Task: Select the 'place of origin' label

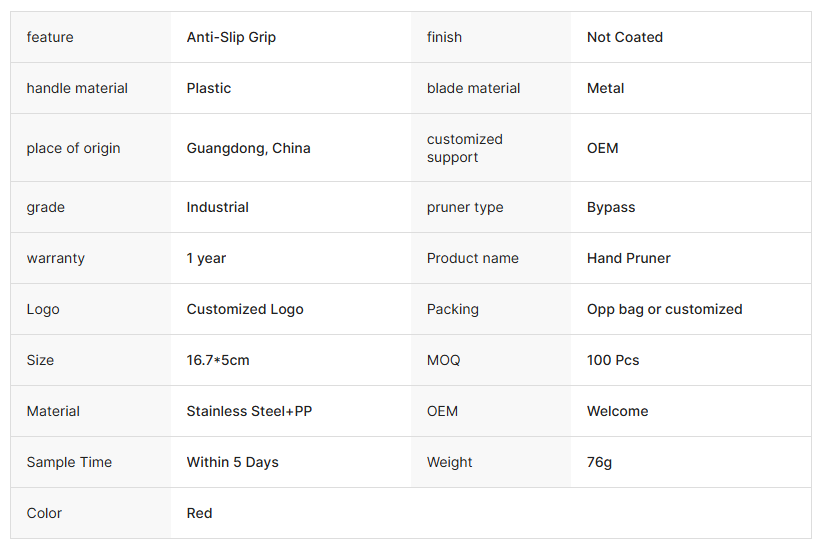Action: point(73,148)
